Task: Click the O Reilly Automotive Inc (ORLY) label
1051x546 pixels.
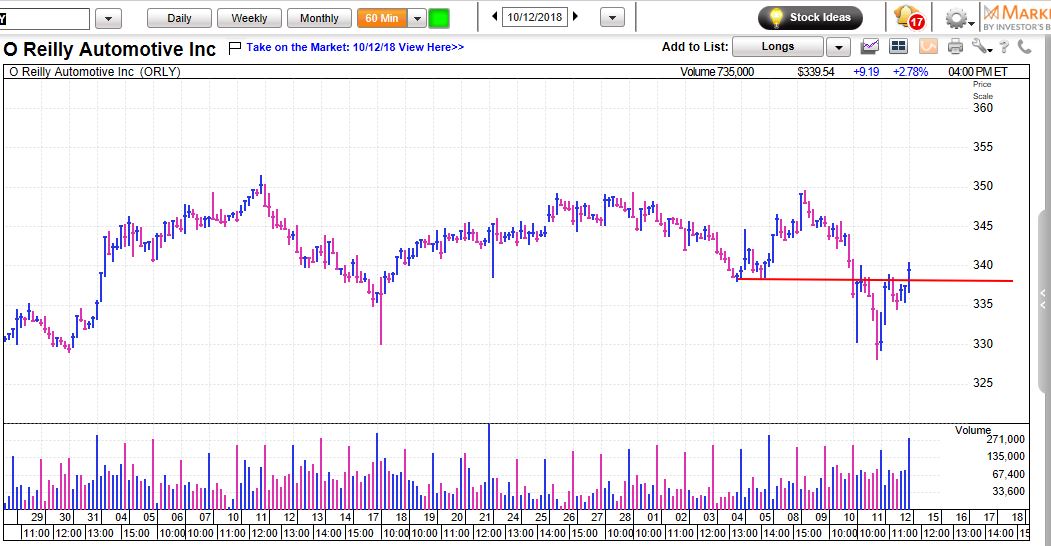Action: (95, 72)
